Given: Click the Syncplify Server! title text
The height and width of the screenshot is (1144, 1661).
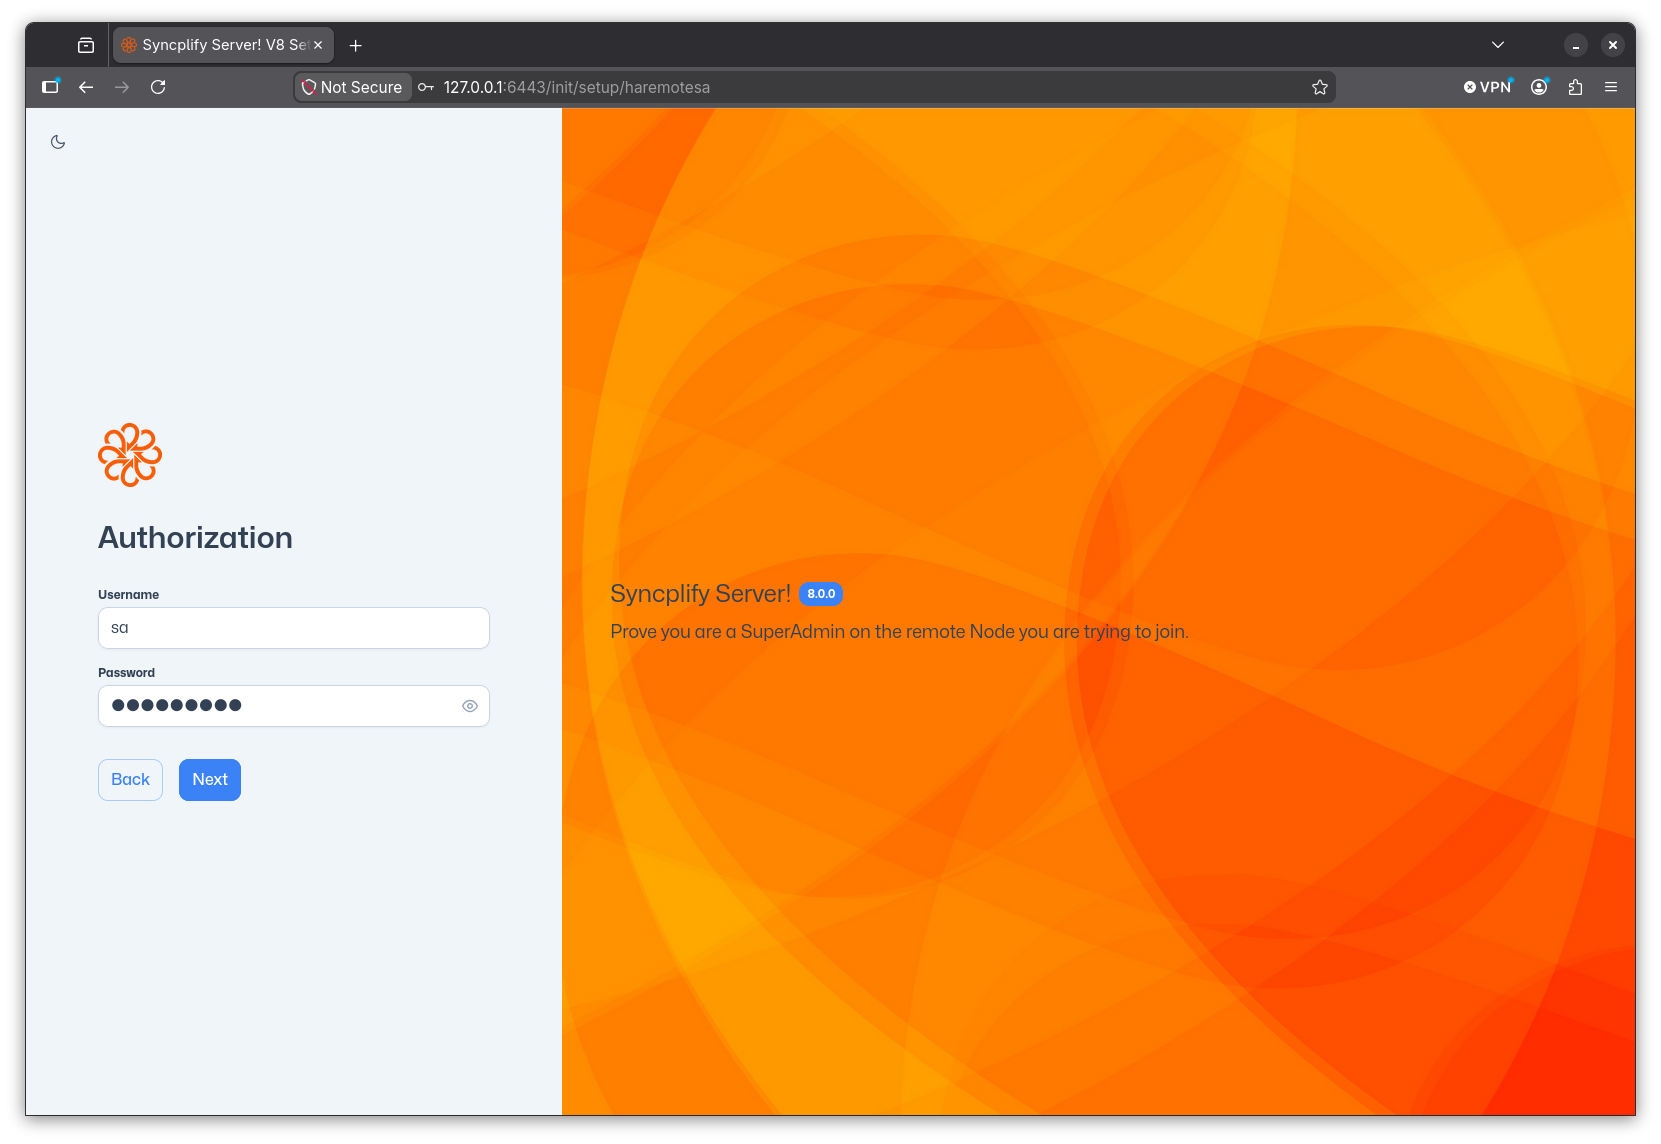Looking at the screenshot, I should [x=700, y=594].
